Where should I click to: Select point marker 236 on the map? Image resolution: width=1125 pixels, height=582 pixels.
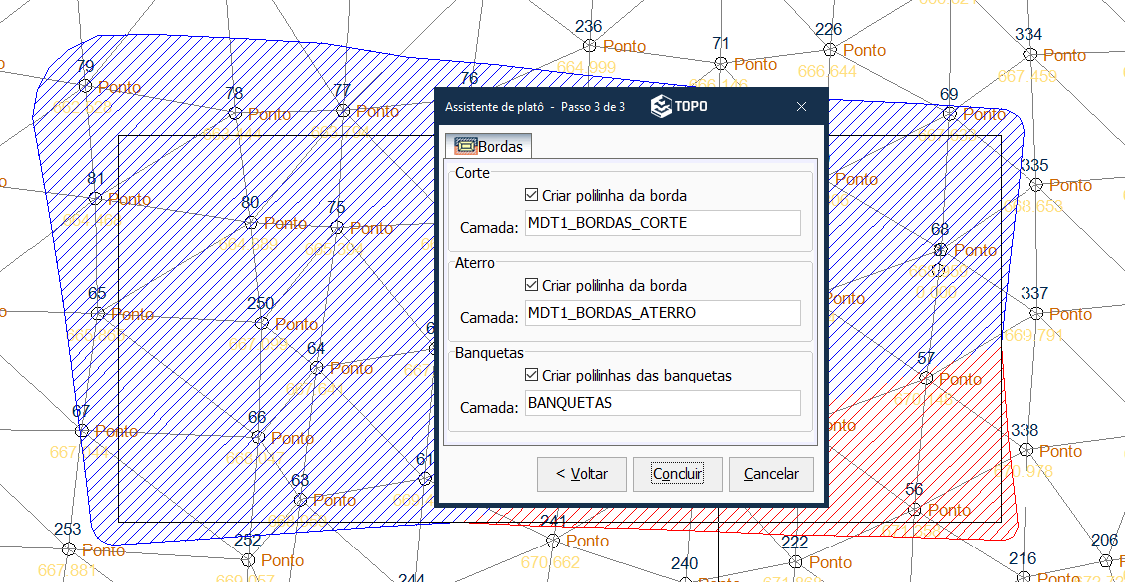(590, 46)
